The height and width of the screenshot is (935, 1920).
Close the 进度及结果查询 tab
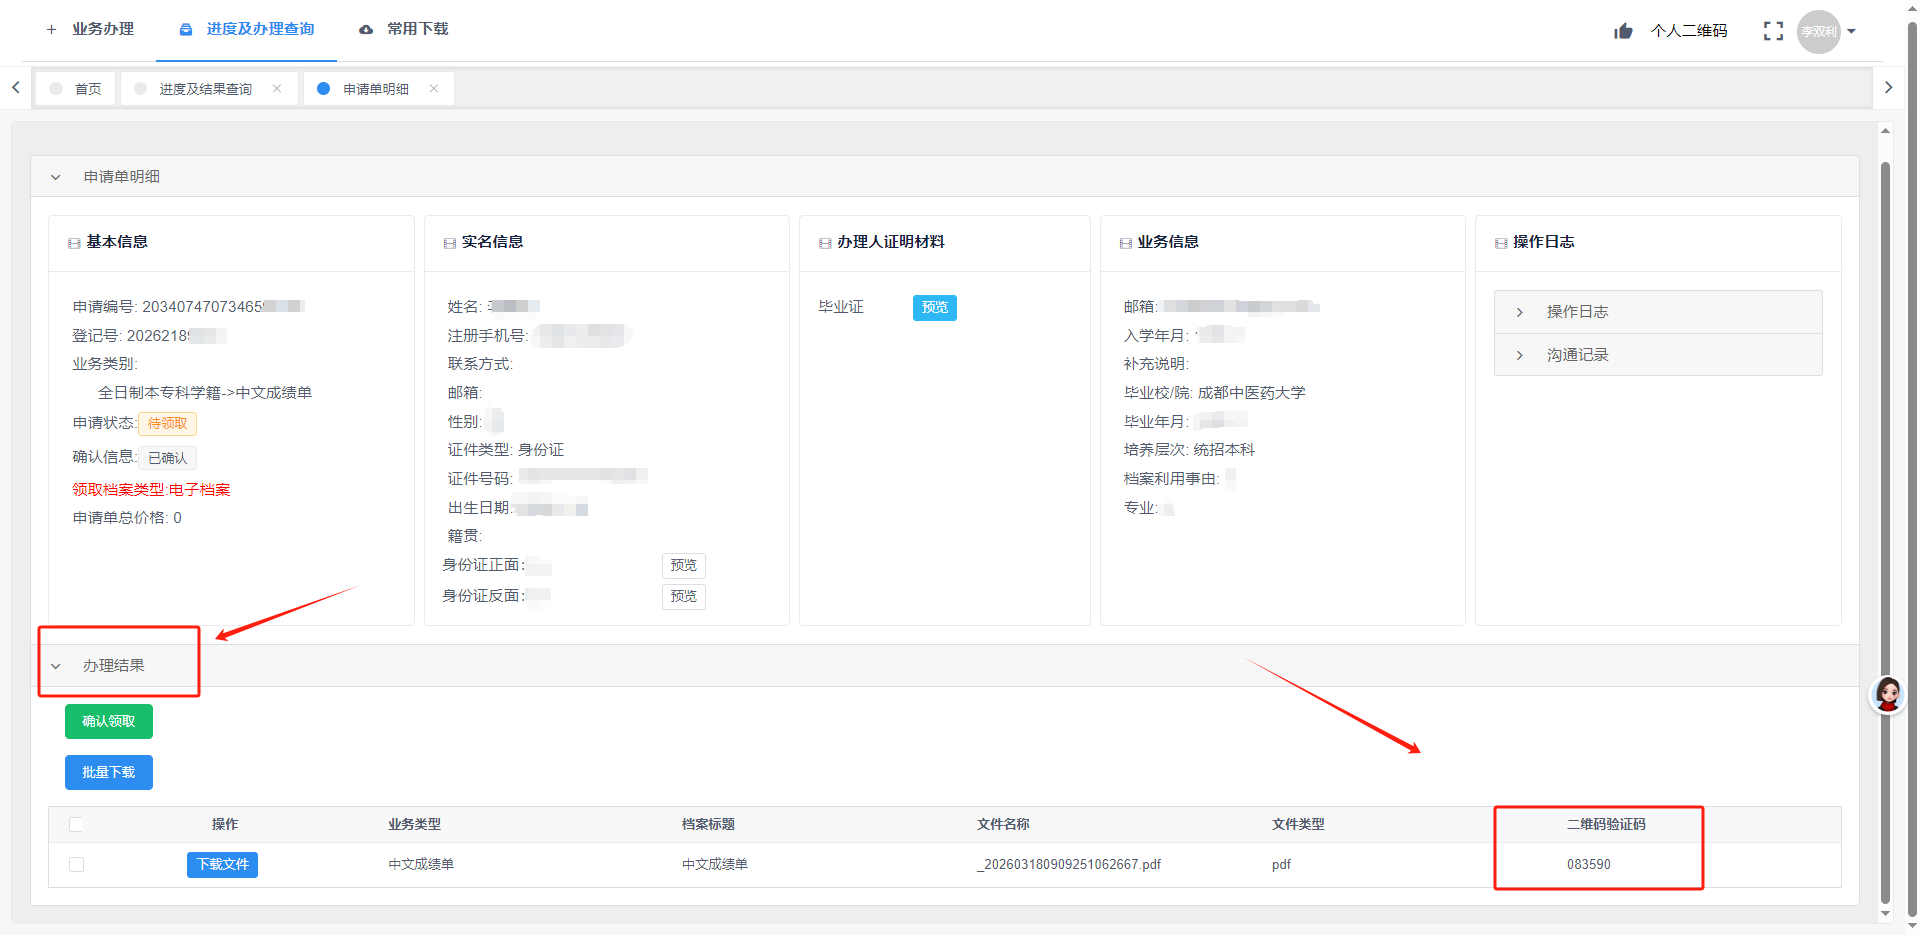[277, 88]
